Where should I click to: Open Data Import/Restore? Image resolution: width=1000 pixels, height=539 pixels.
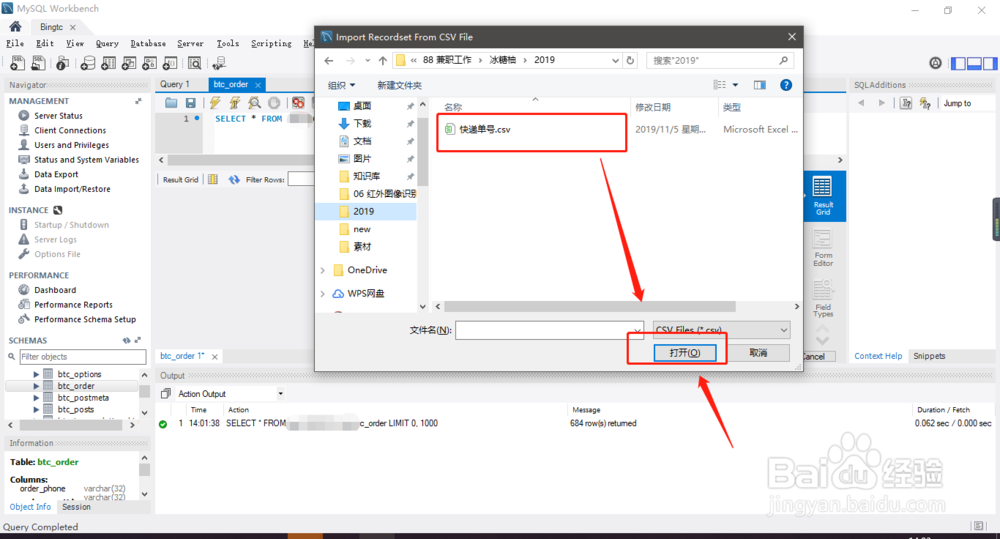coord(72,189)
